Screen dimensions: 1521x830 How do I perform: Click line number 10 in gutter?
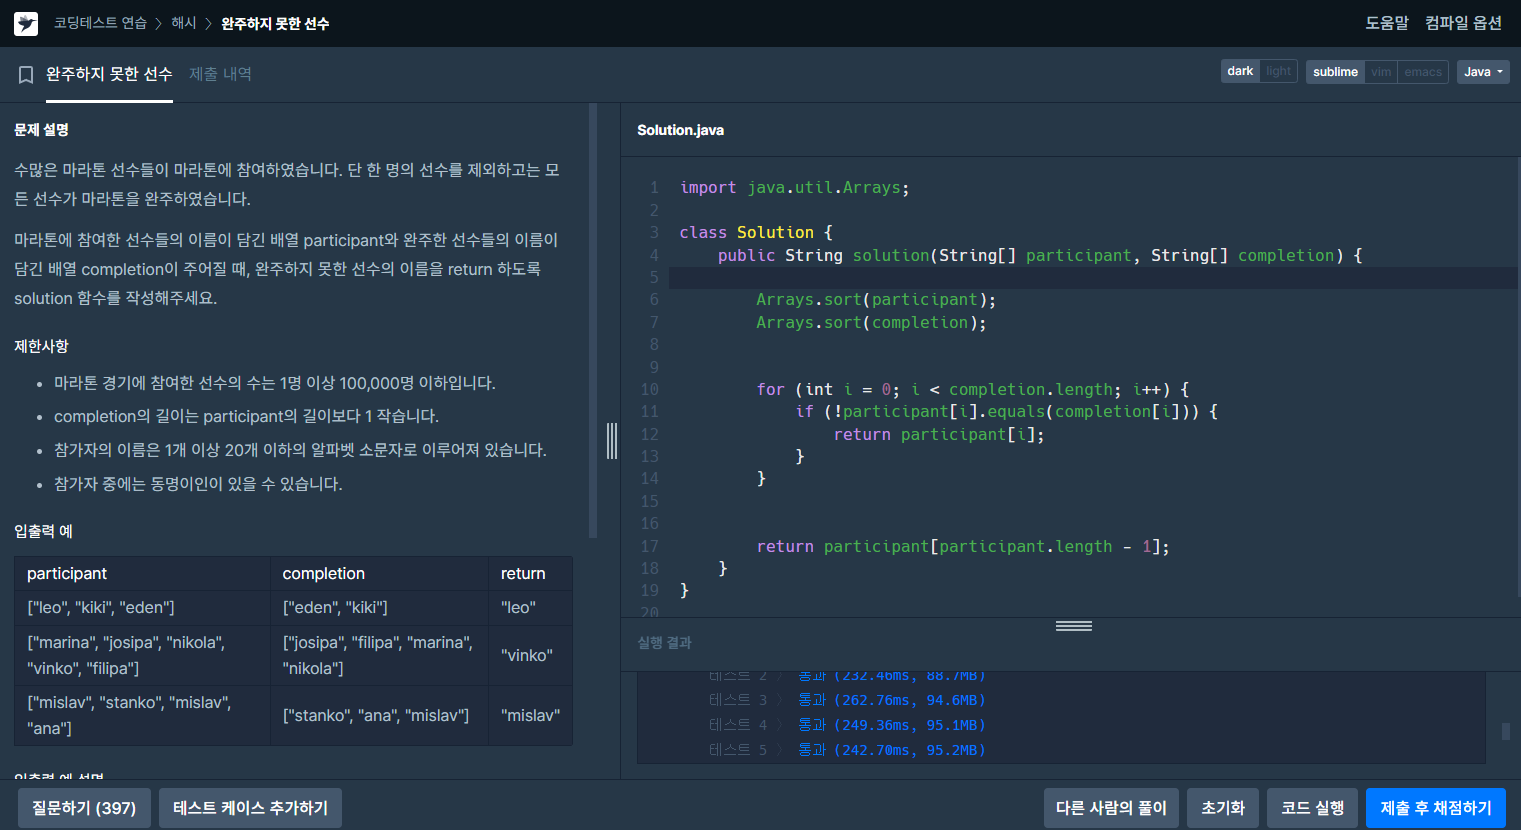[x=649, y=389]
